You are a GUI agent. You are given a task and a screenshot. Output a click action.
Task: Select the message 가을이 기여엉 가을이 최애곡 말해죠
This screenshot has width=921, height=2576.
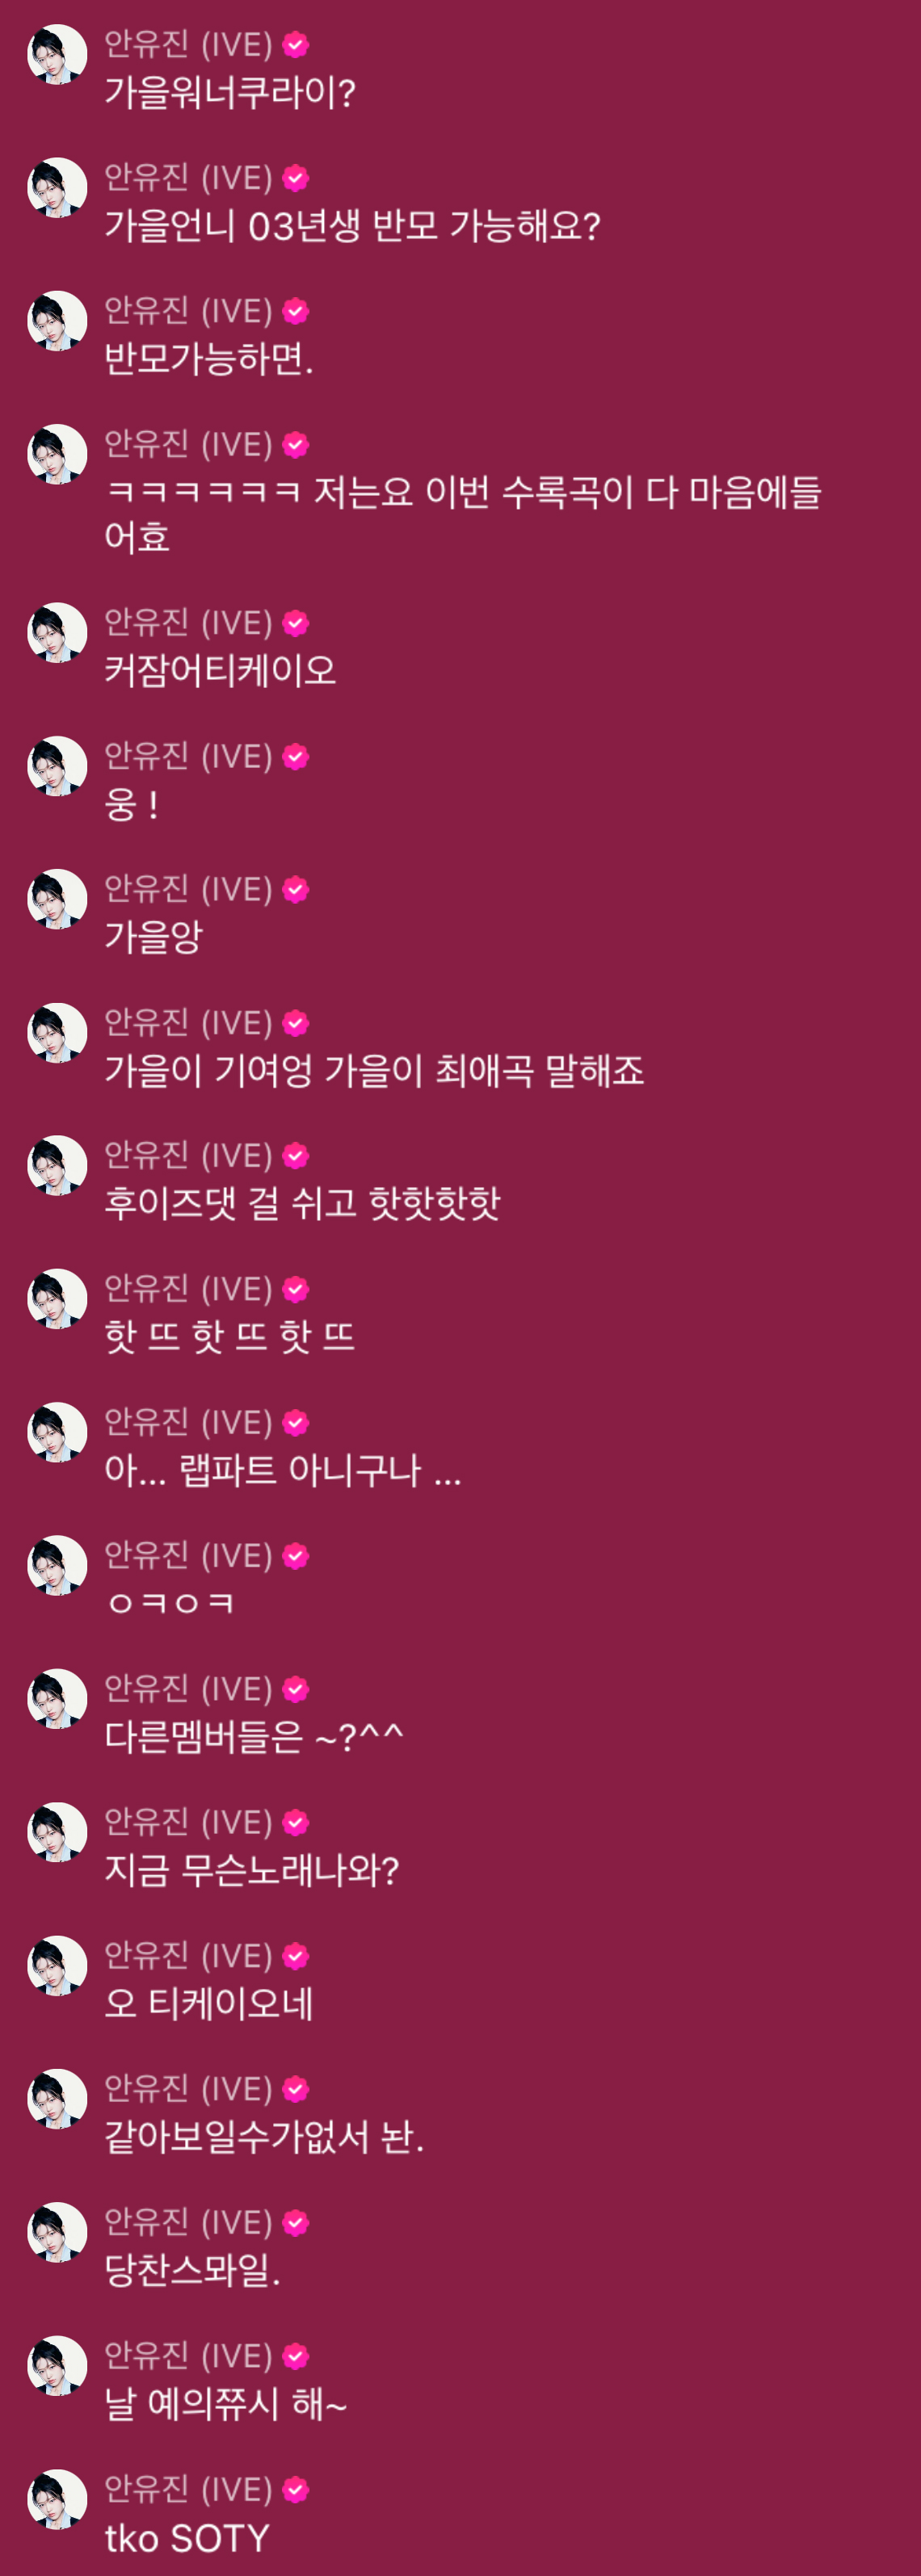374,1071
